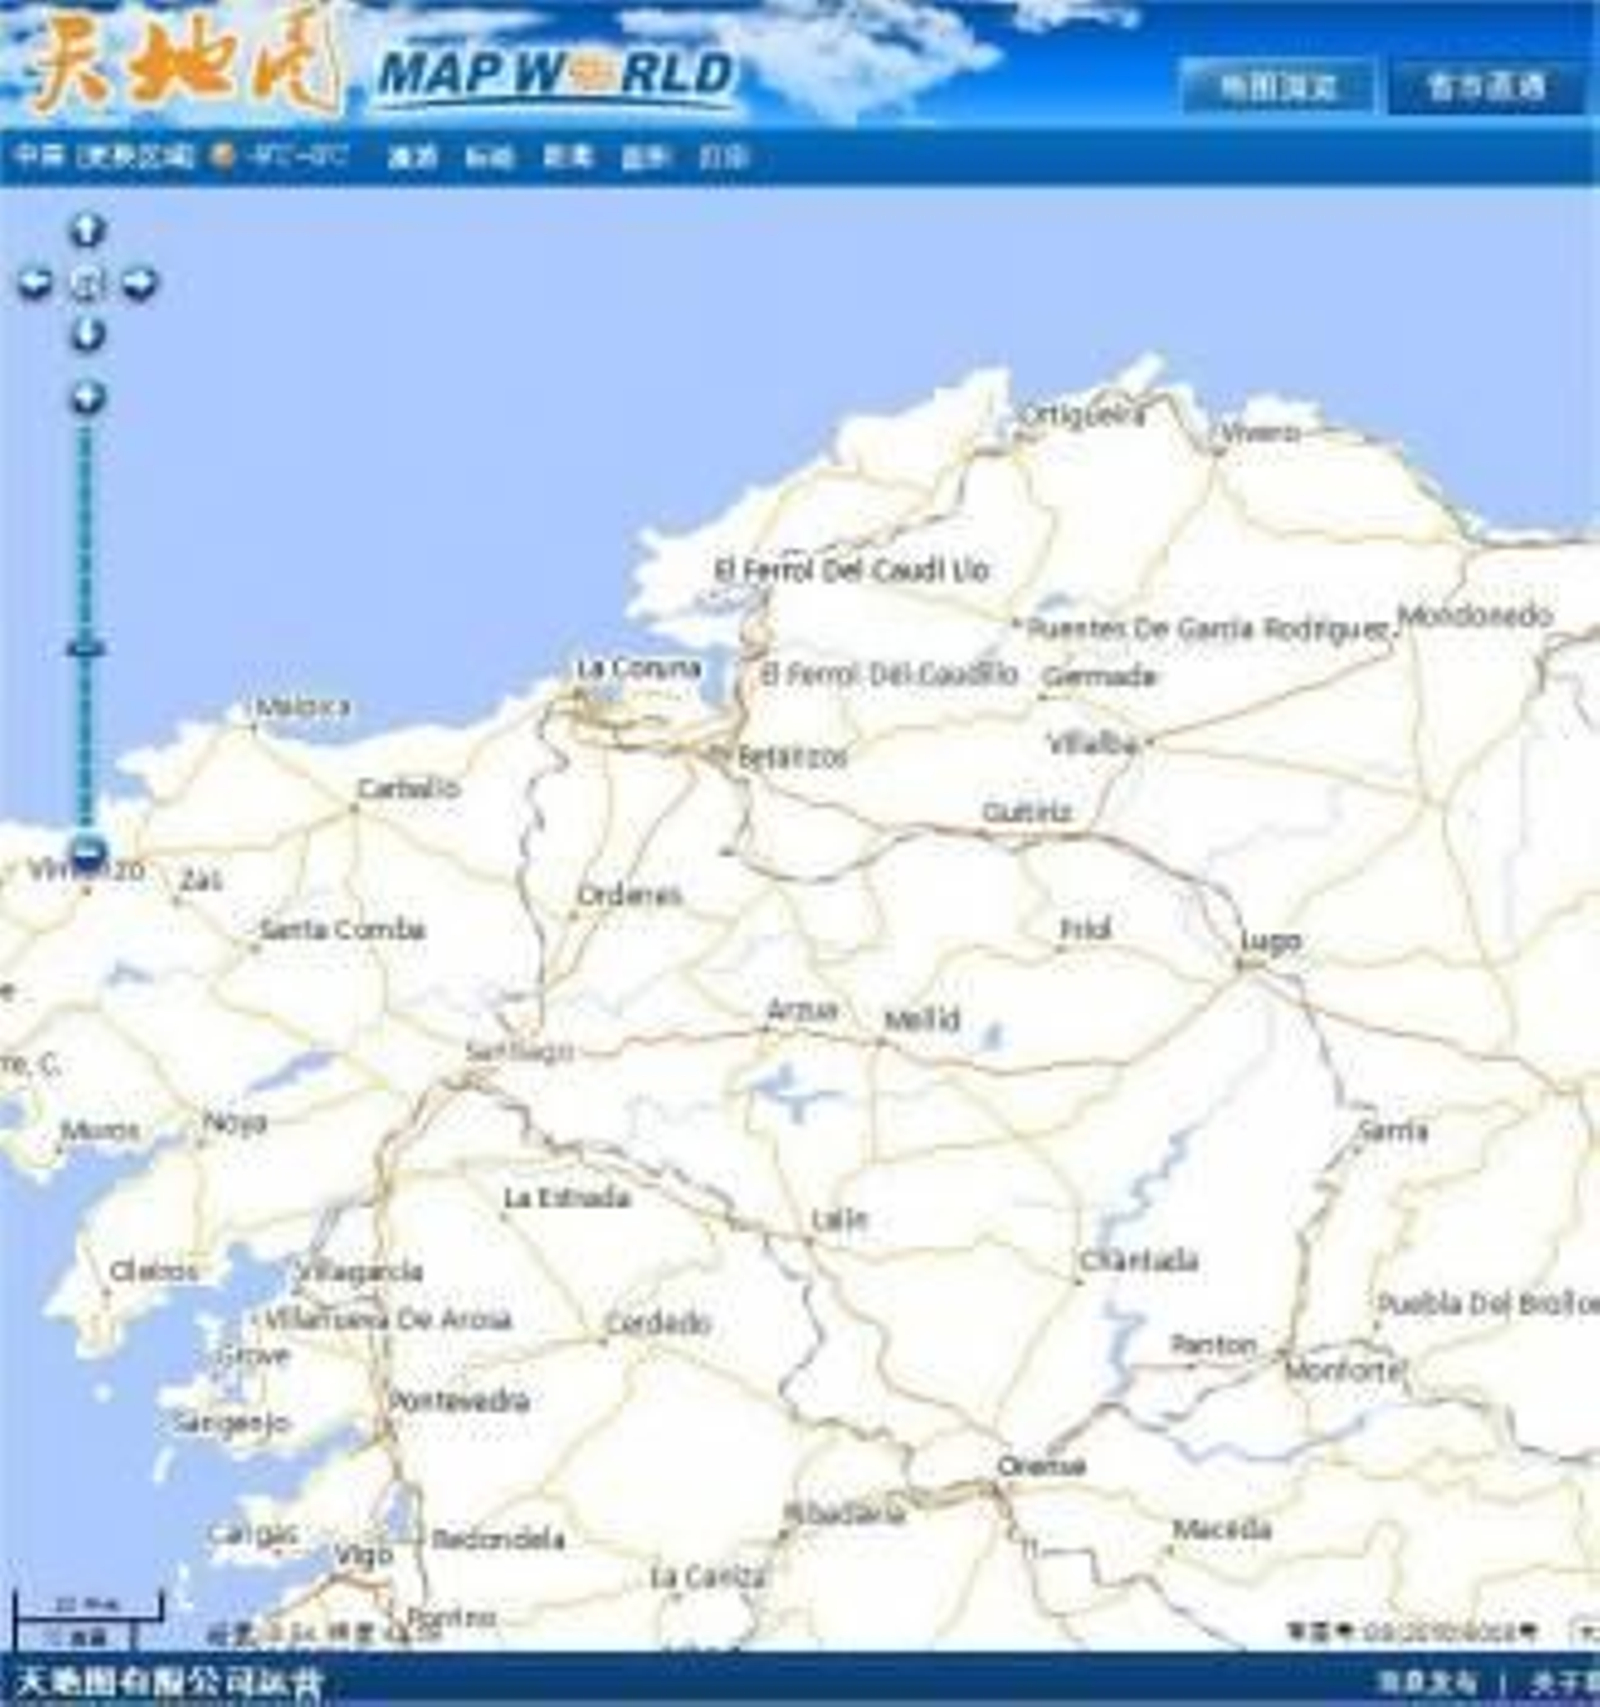Click the 中国 region label

[40, 156]
